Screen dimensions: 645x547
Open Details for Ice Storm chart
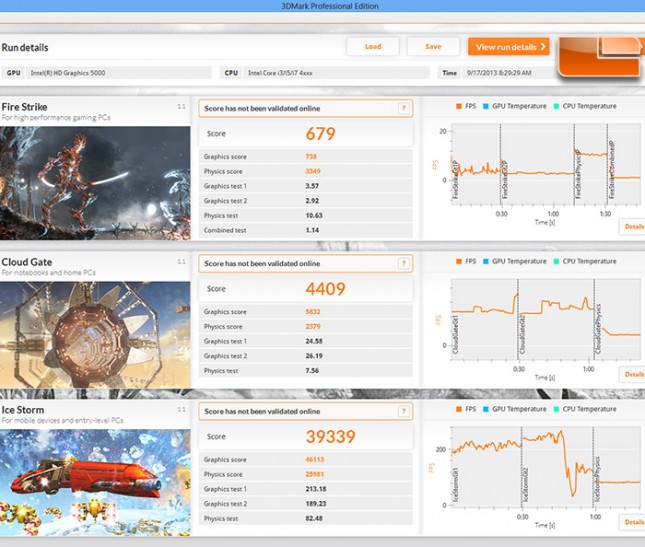tap(633, 522)
